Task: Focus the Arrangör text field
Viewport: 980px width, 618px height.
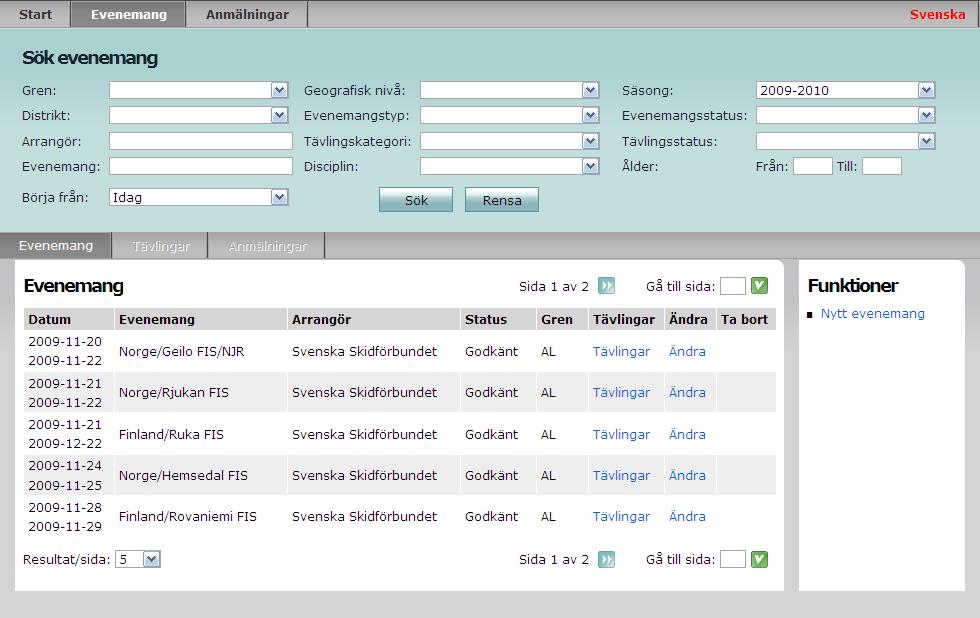Action: coord(201,141)
